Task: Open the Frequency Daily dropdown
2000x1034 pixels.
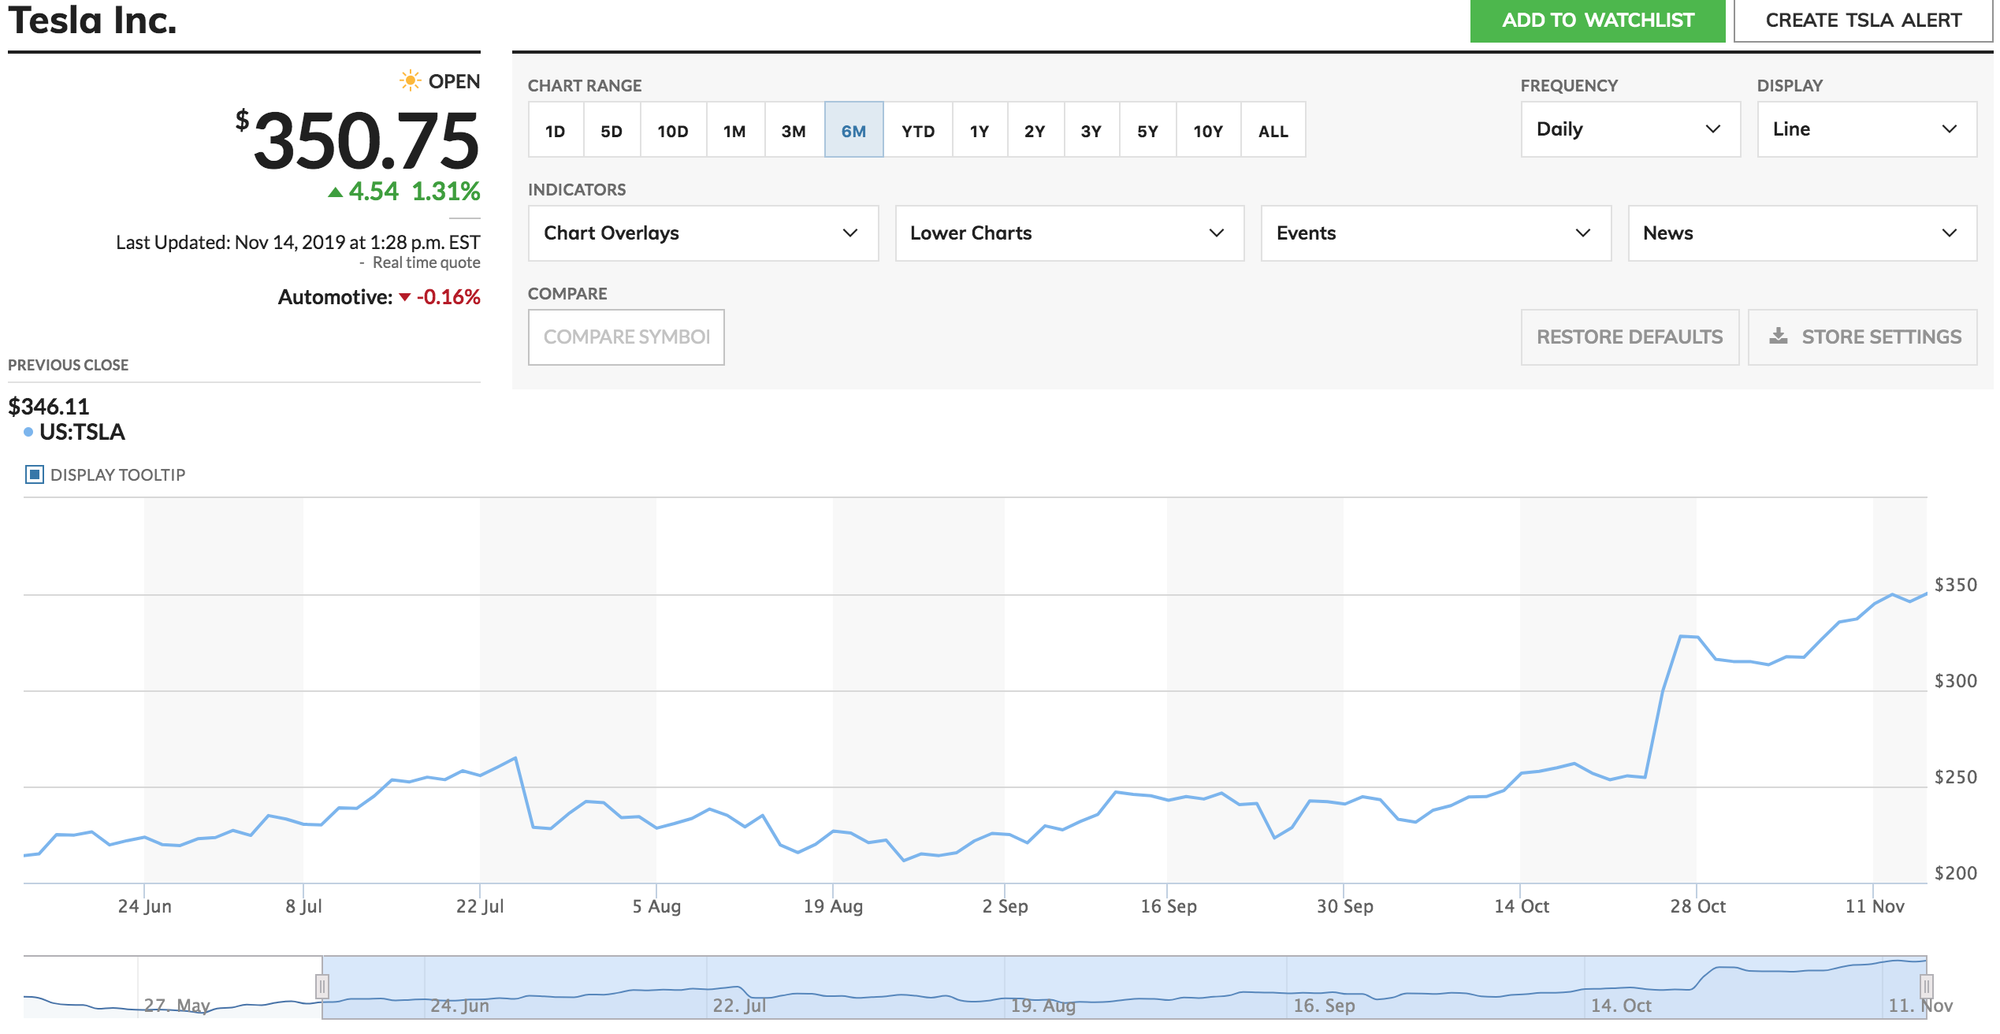Action: [x=1630, y=129]
